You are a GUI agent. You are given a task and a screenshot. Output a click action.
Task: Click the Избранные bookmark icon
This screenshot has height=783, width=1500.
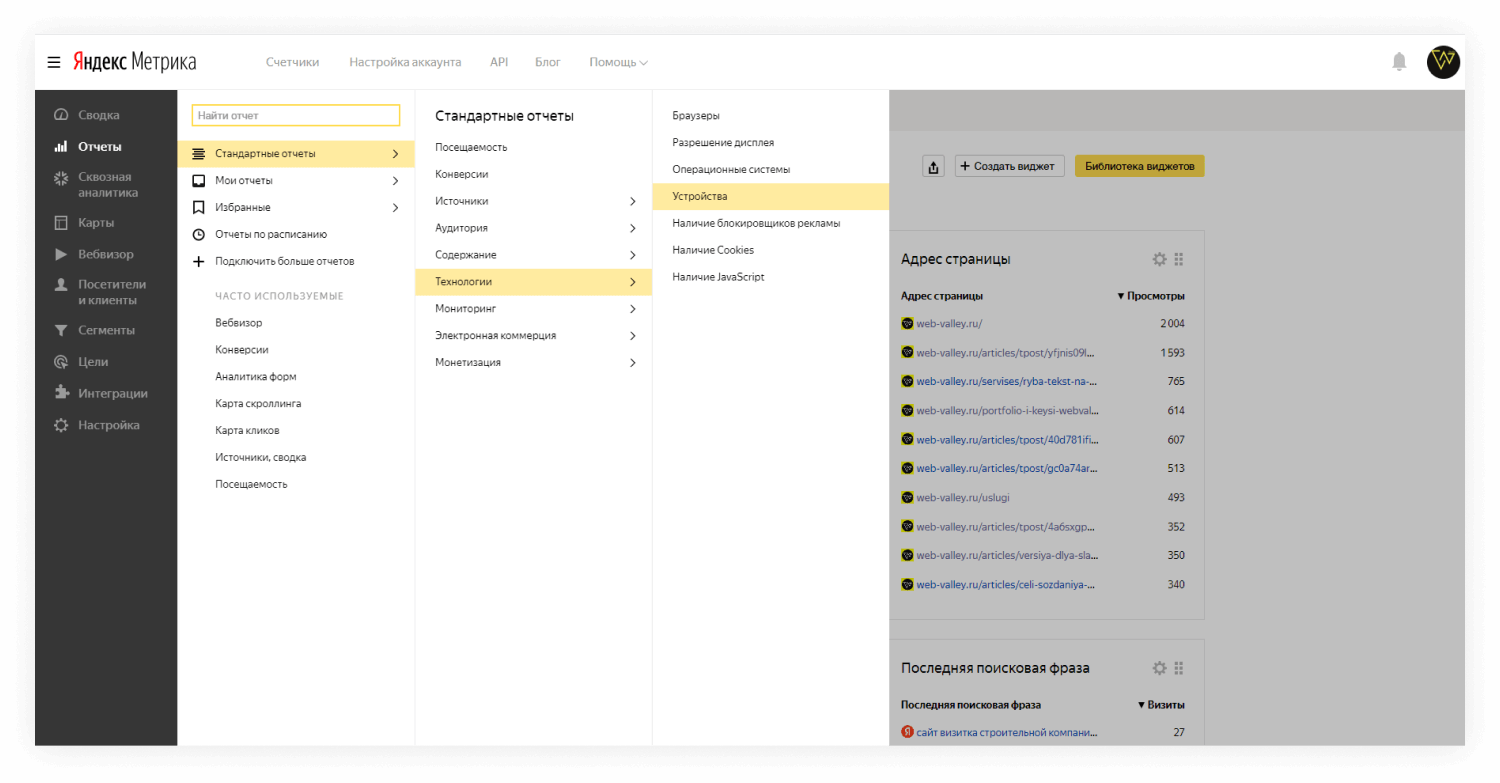point(198,208)
